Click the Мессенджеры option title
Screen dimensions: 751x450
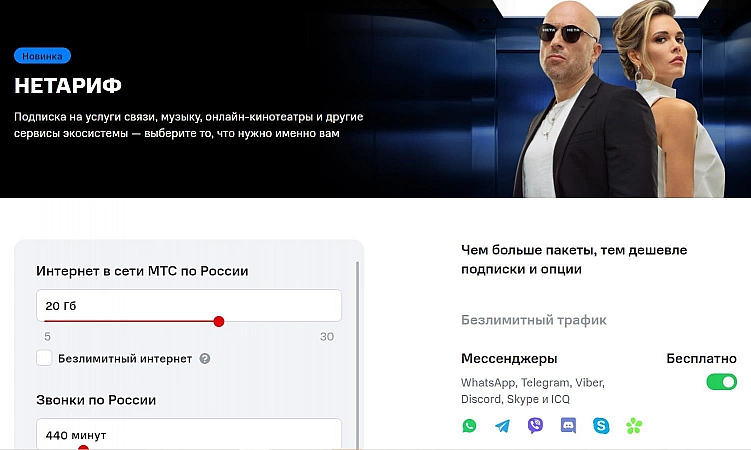(509, 359)
